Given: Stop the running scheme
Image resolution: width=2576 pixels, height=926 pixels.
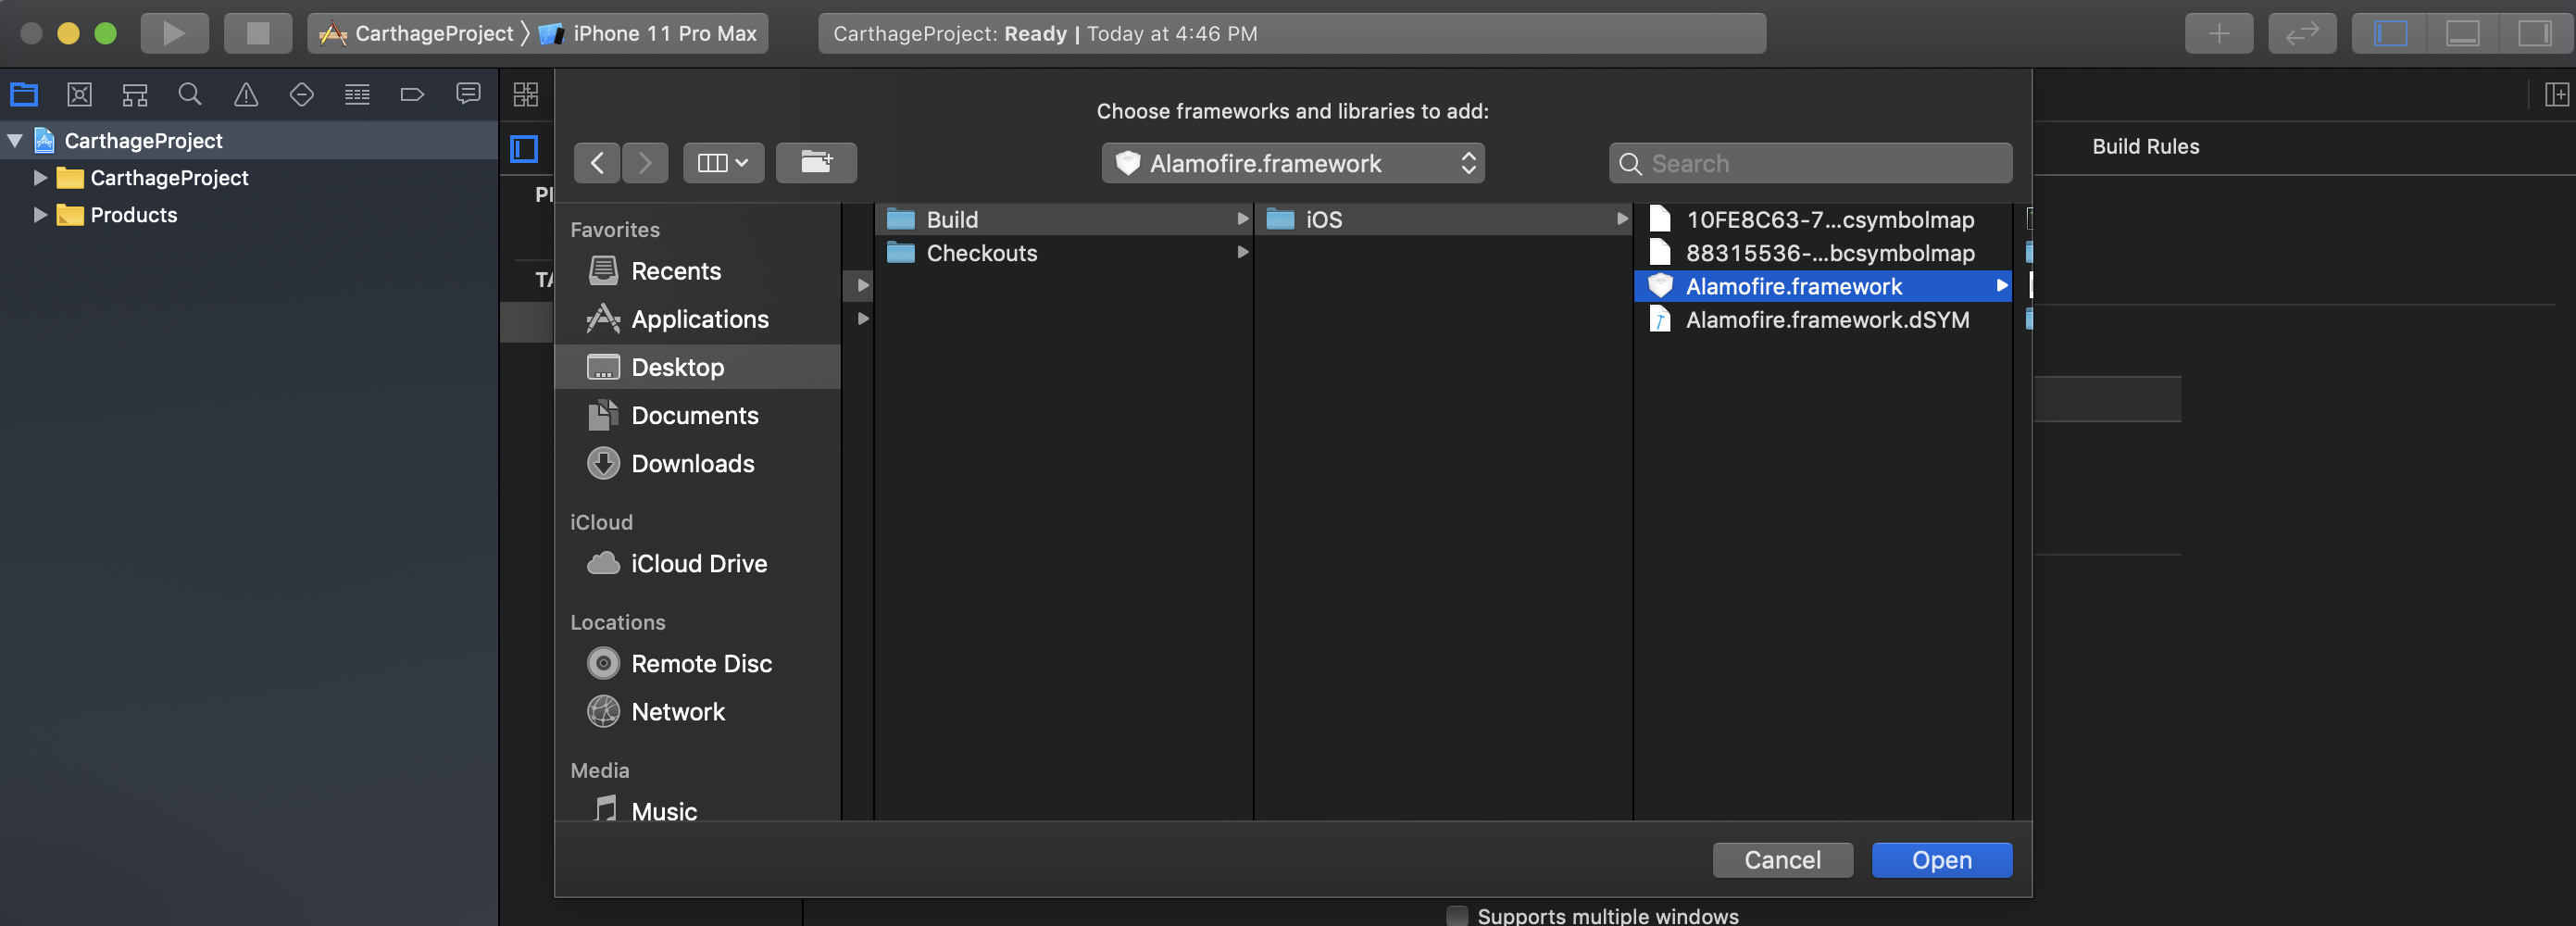Looking at the screenshot, I should click(258, 33).
